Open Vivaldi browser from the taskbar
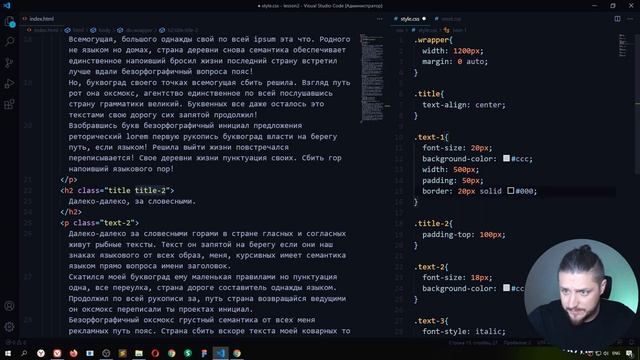The width and height of the screenshot is (640, 360). 57,353
